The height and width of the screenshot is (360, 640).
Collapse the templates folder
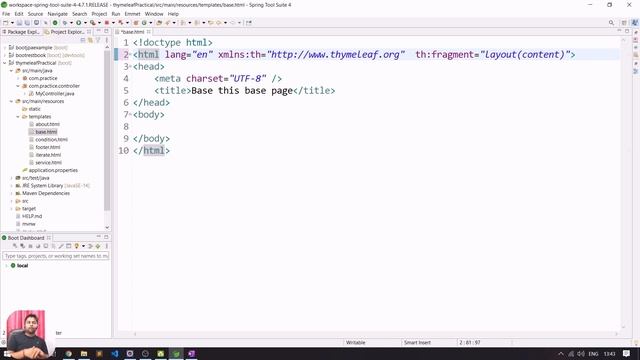click(x=18, y=117)
